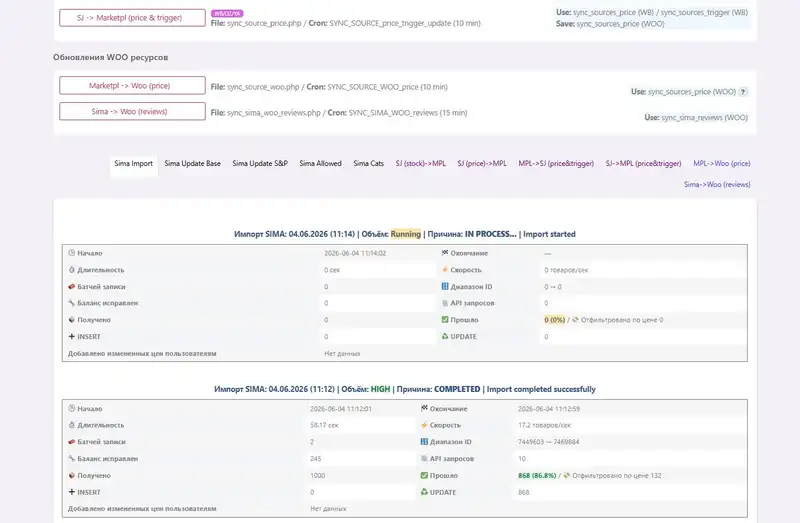This screenshot has width=800, height=523.
Task: Click the recycle UPDATE icon in first table
Action: pyautogui.click(x=445, y=336)
